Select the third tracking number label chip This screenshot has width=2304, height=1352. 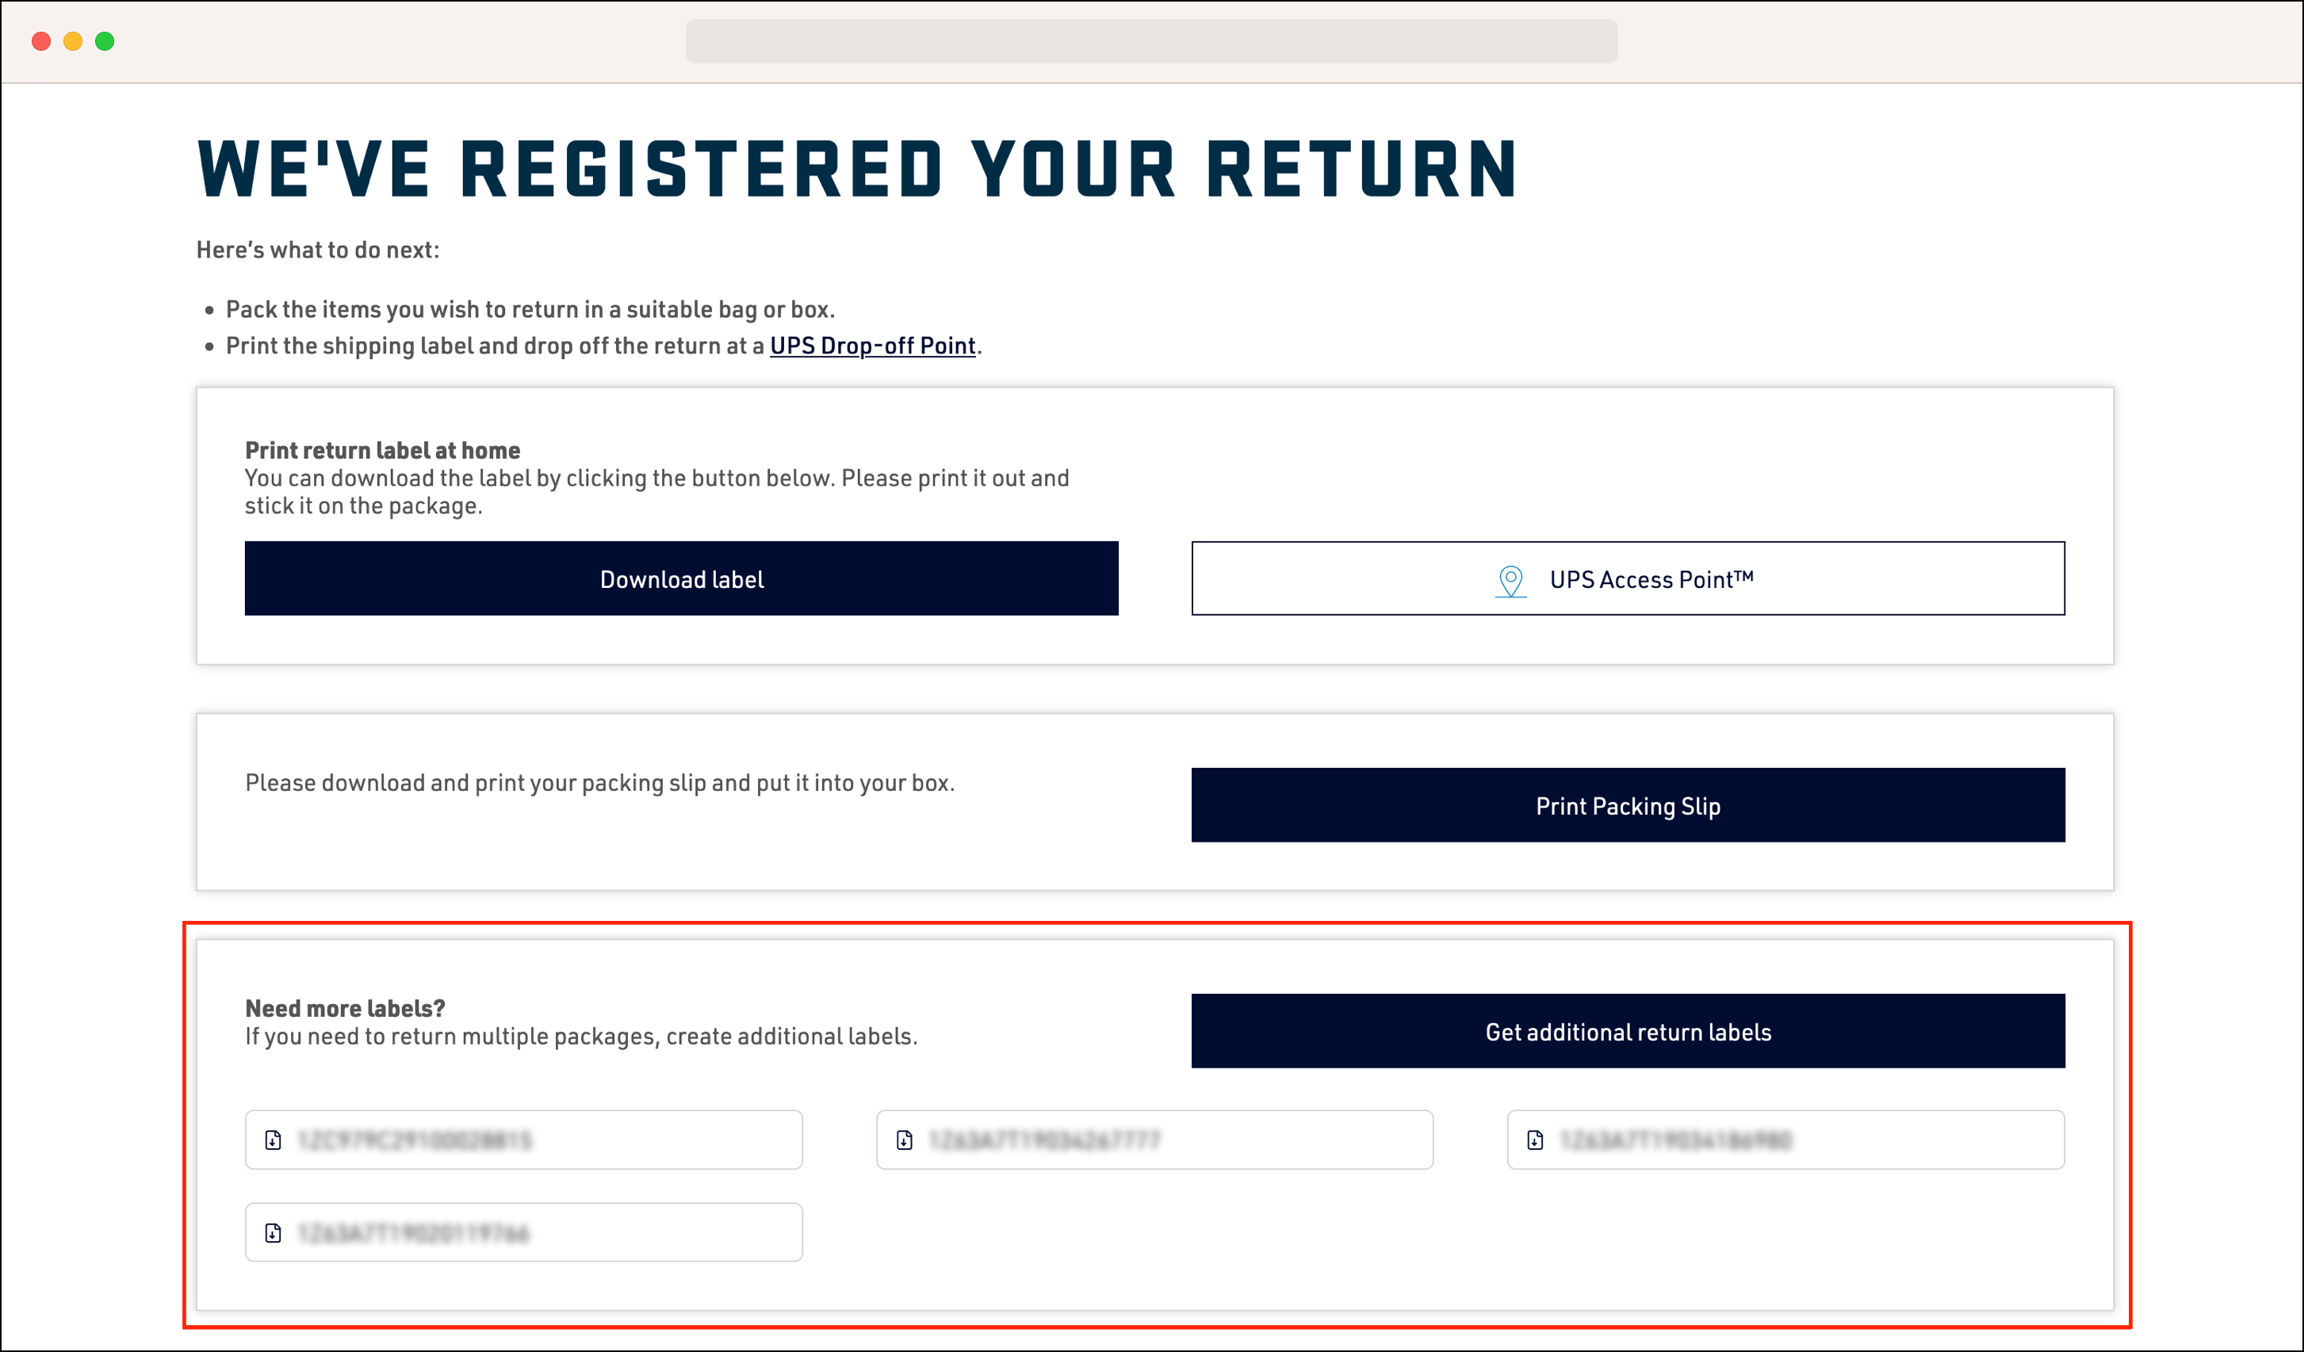(1785, 1139)
